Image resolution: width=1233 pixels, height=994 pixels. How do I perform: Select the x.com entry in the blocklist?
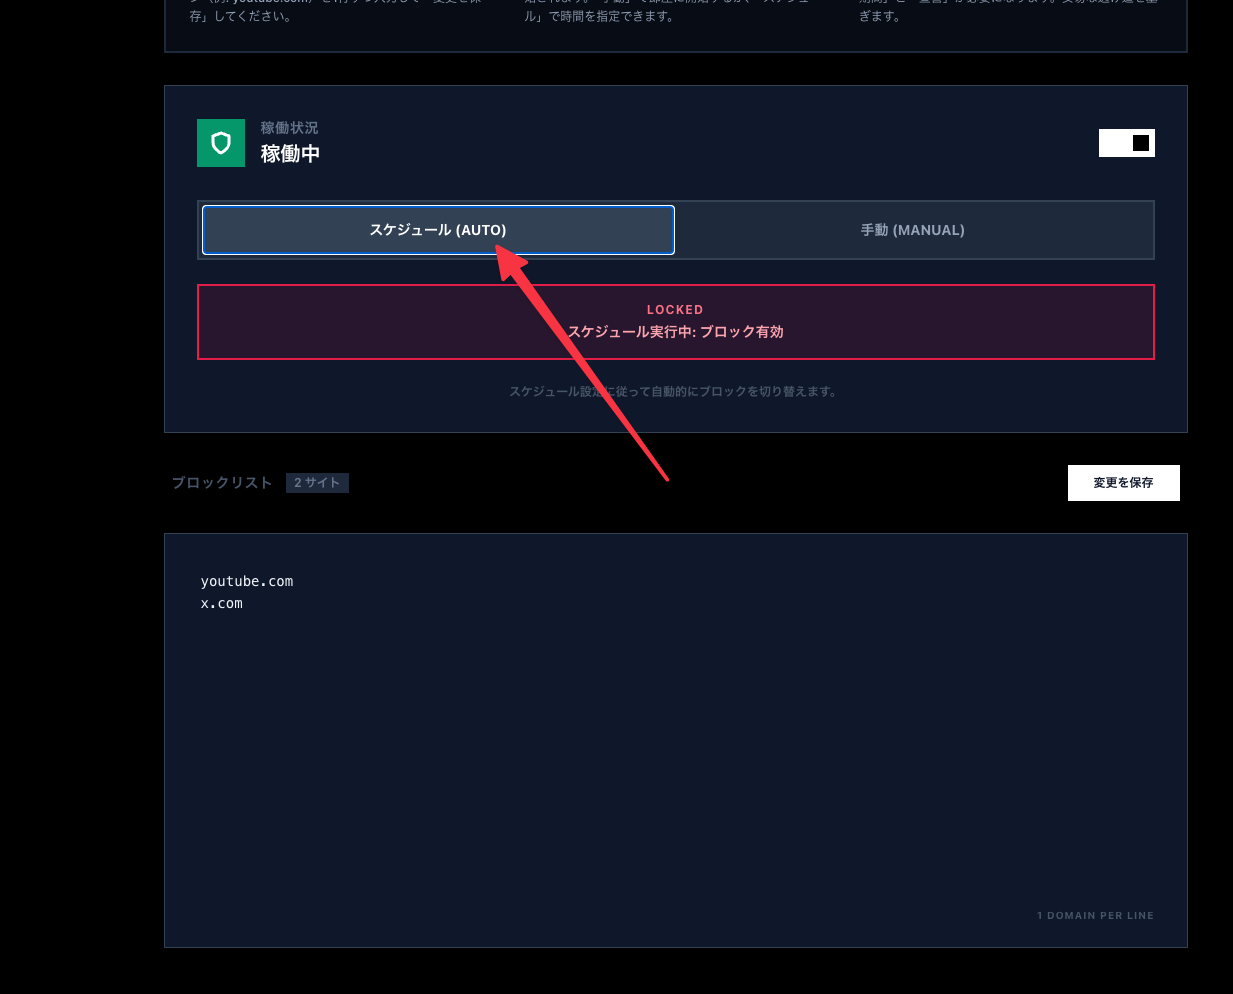221,603
